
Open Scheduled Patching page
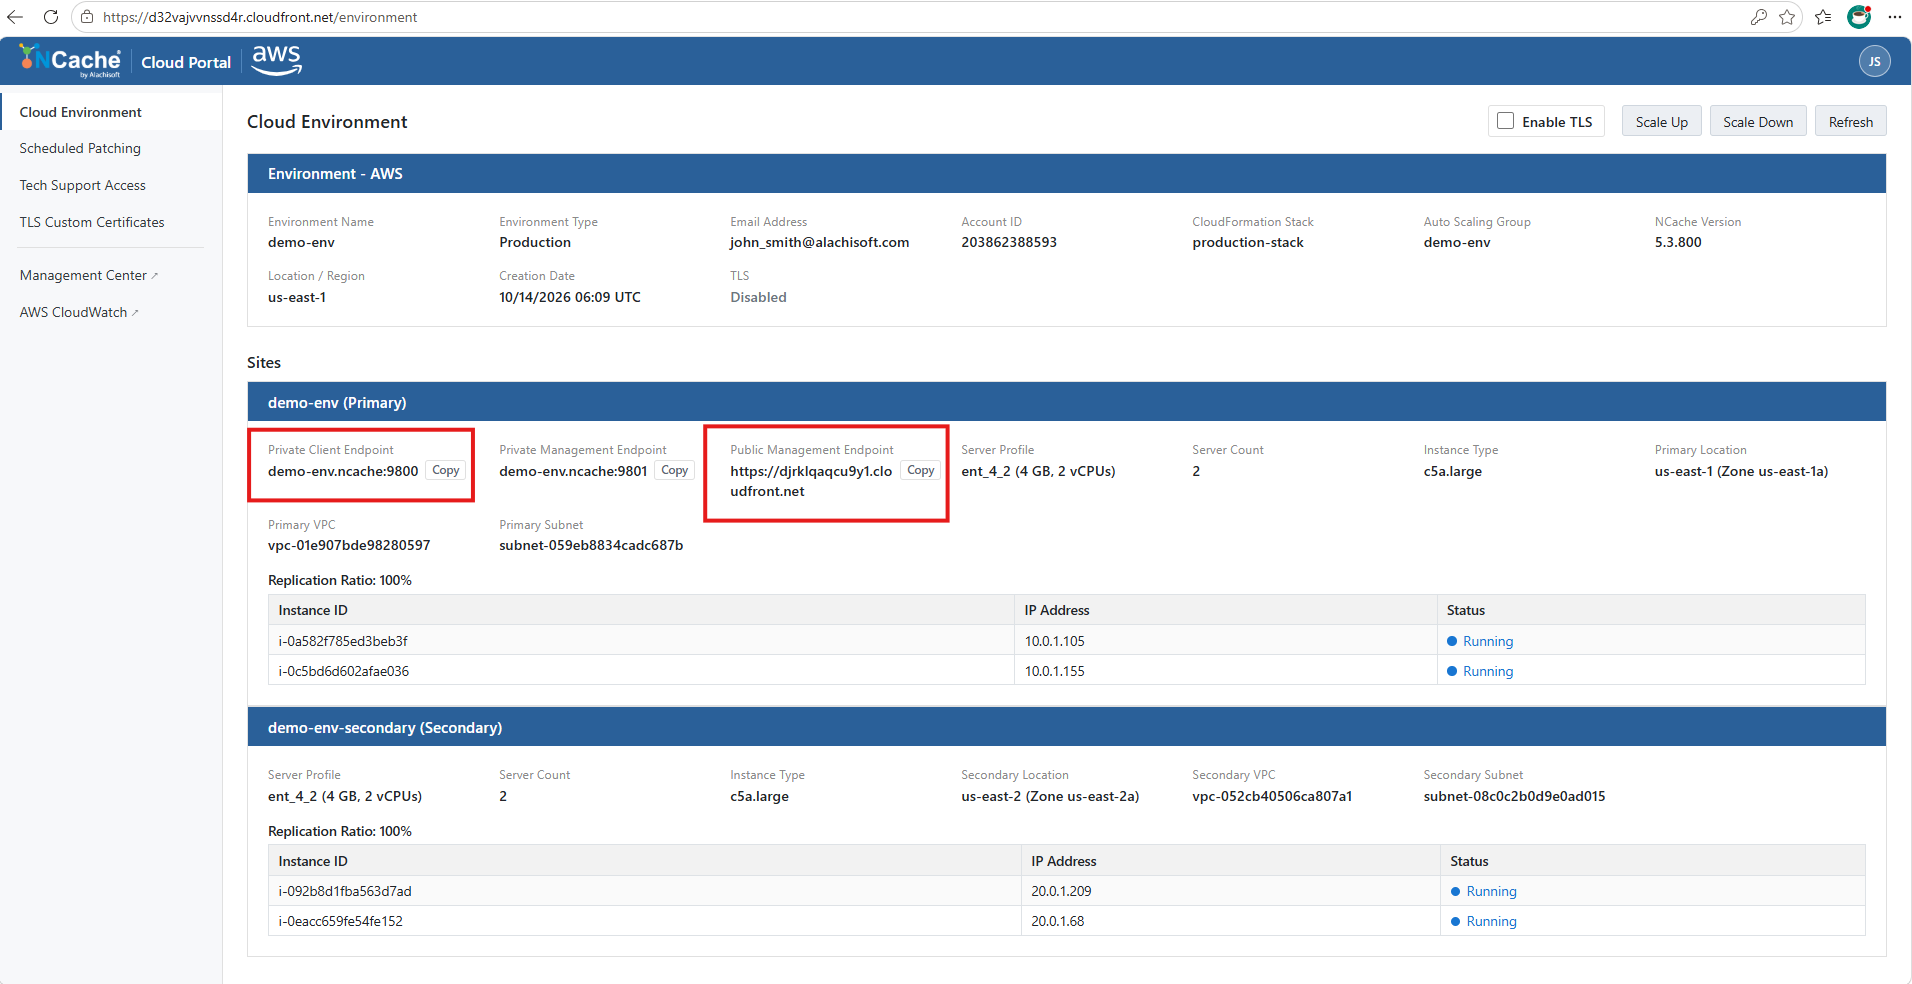(x=80, y=148)
